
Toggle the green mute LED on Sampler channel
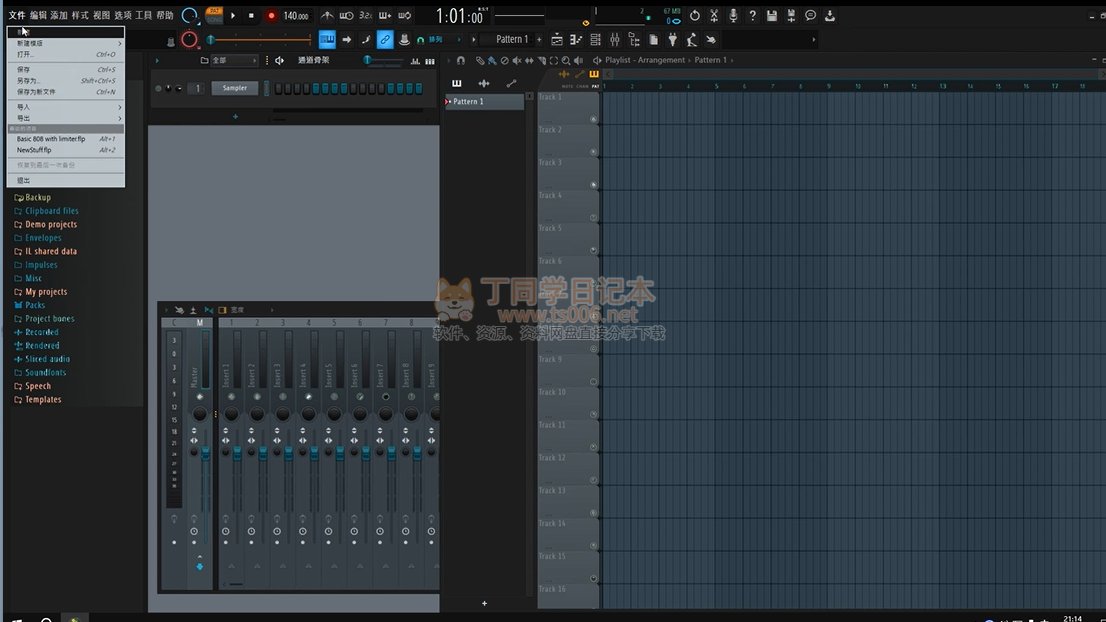click(x=158, y=88)
